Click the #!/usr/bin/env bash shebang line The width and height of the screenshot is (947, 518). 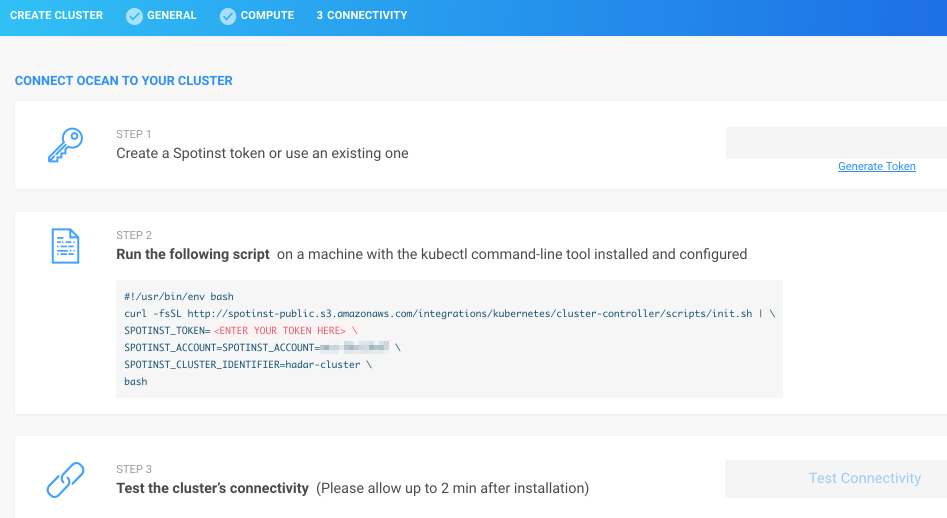(x=178, y=297)
